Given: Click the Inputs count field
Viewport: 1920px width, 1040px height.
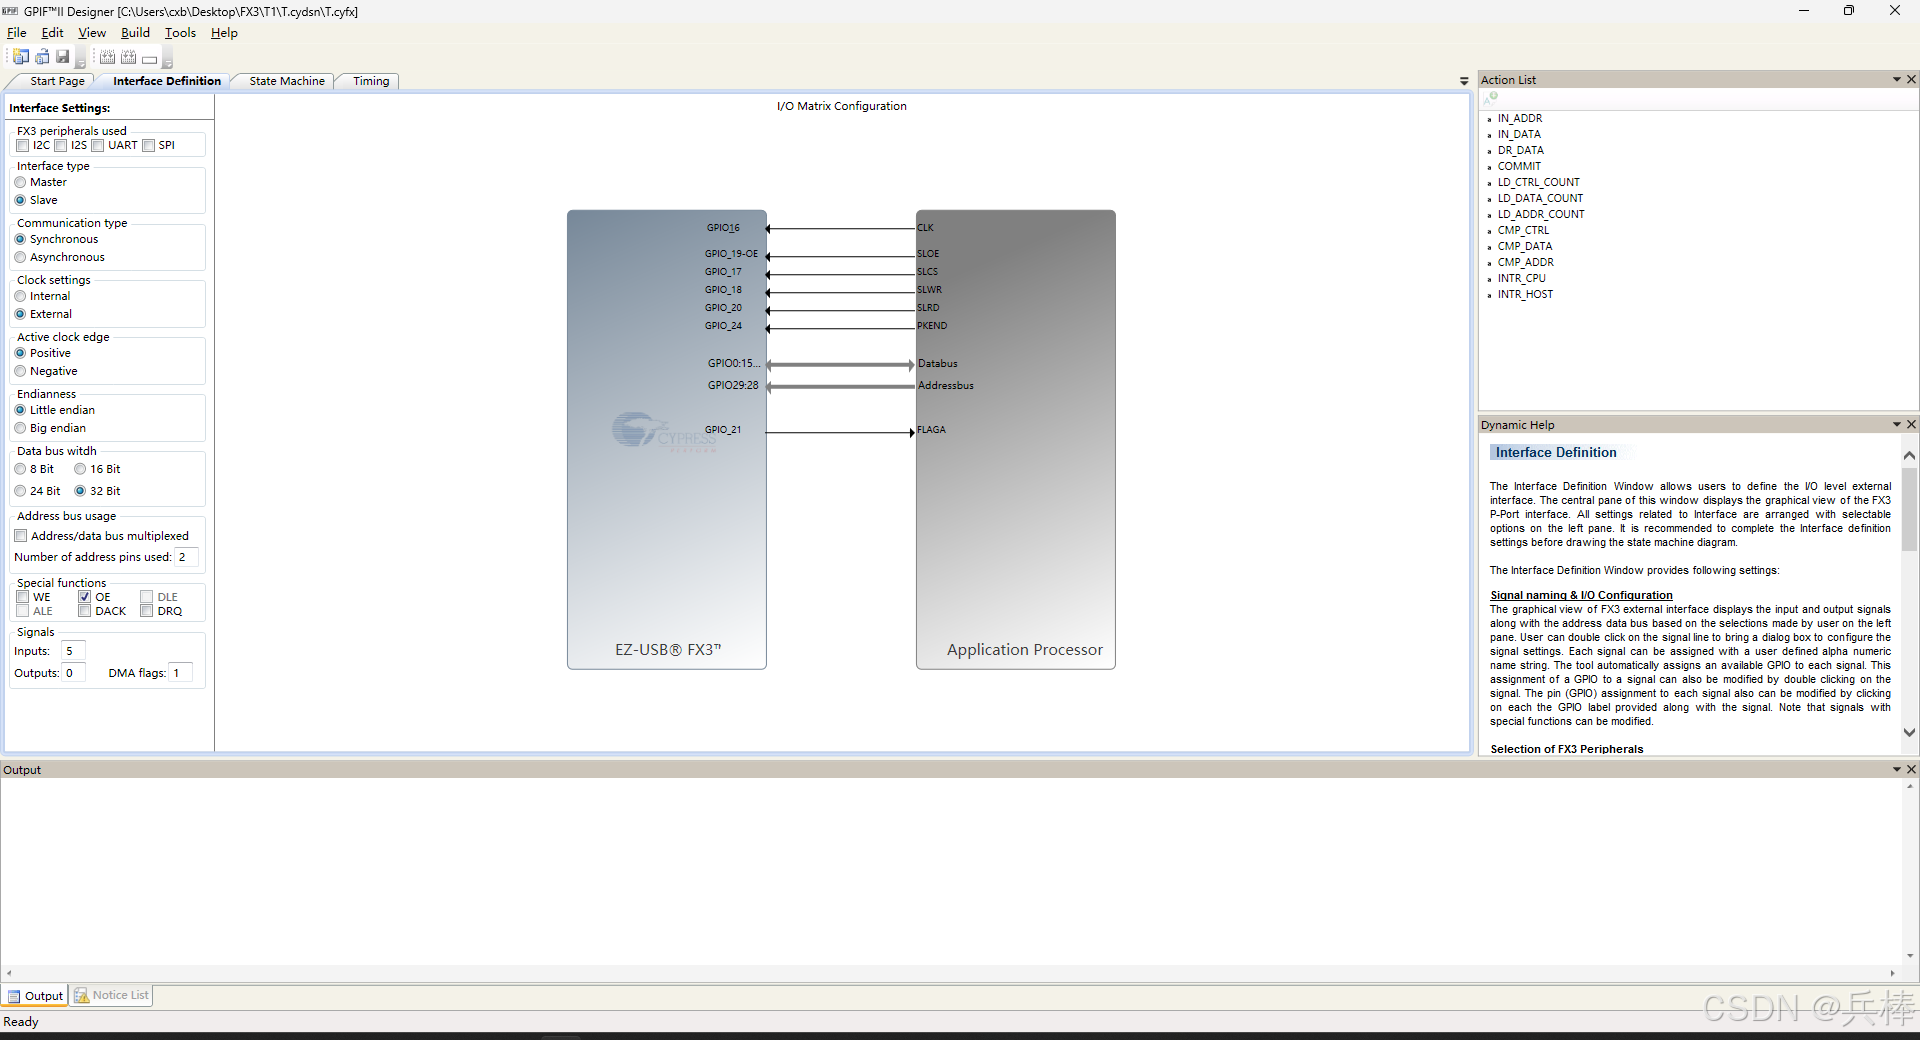Looking at the screenshot, I should (x=74, y=651).
